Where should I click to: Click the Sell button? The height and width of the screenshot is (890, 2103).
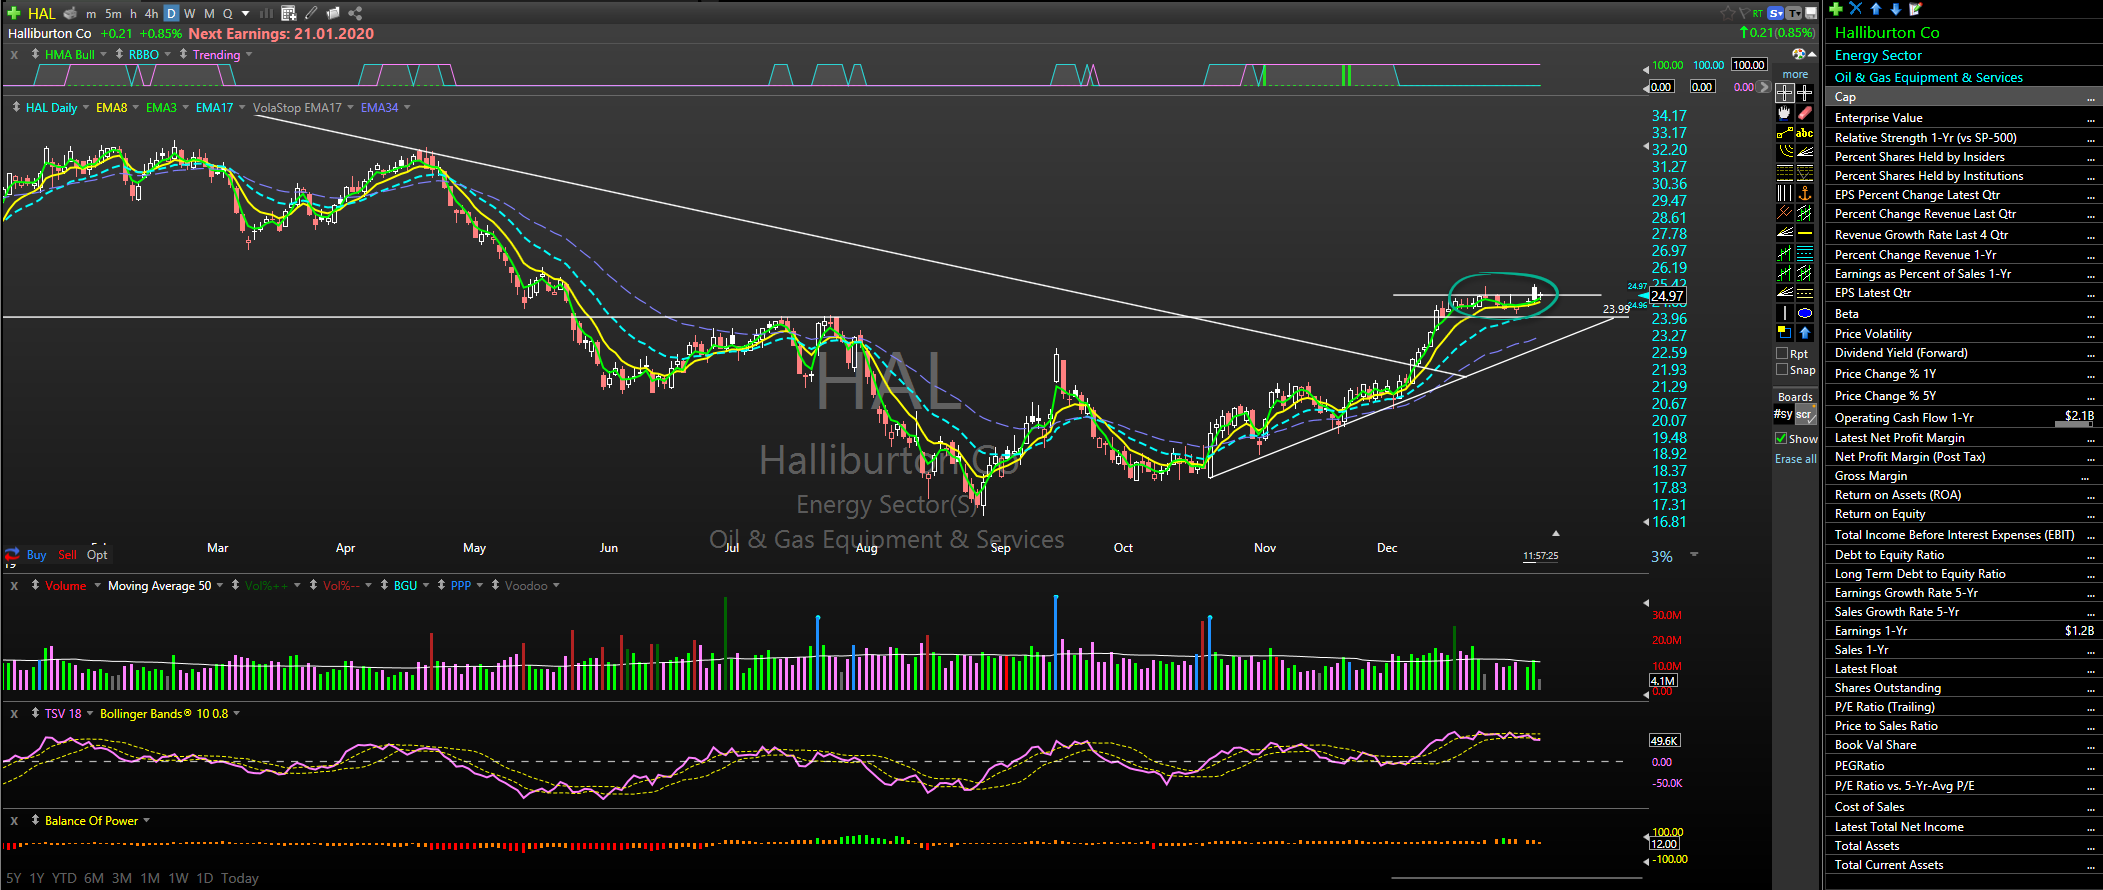click(67, 555)
